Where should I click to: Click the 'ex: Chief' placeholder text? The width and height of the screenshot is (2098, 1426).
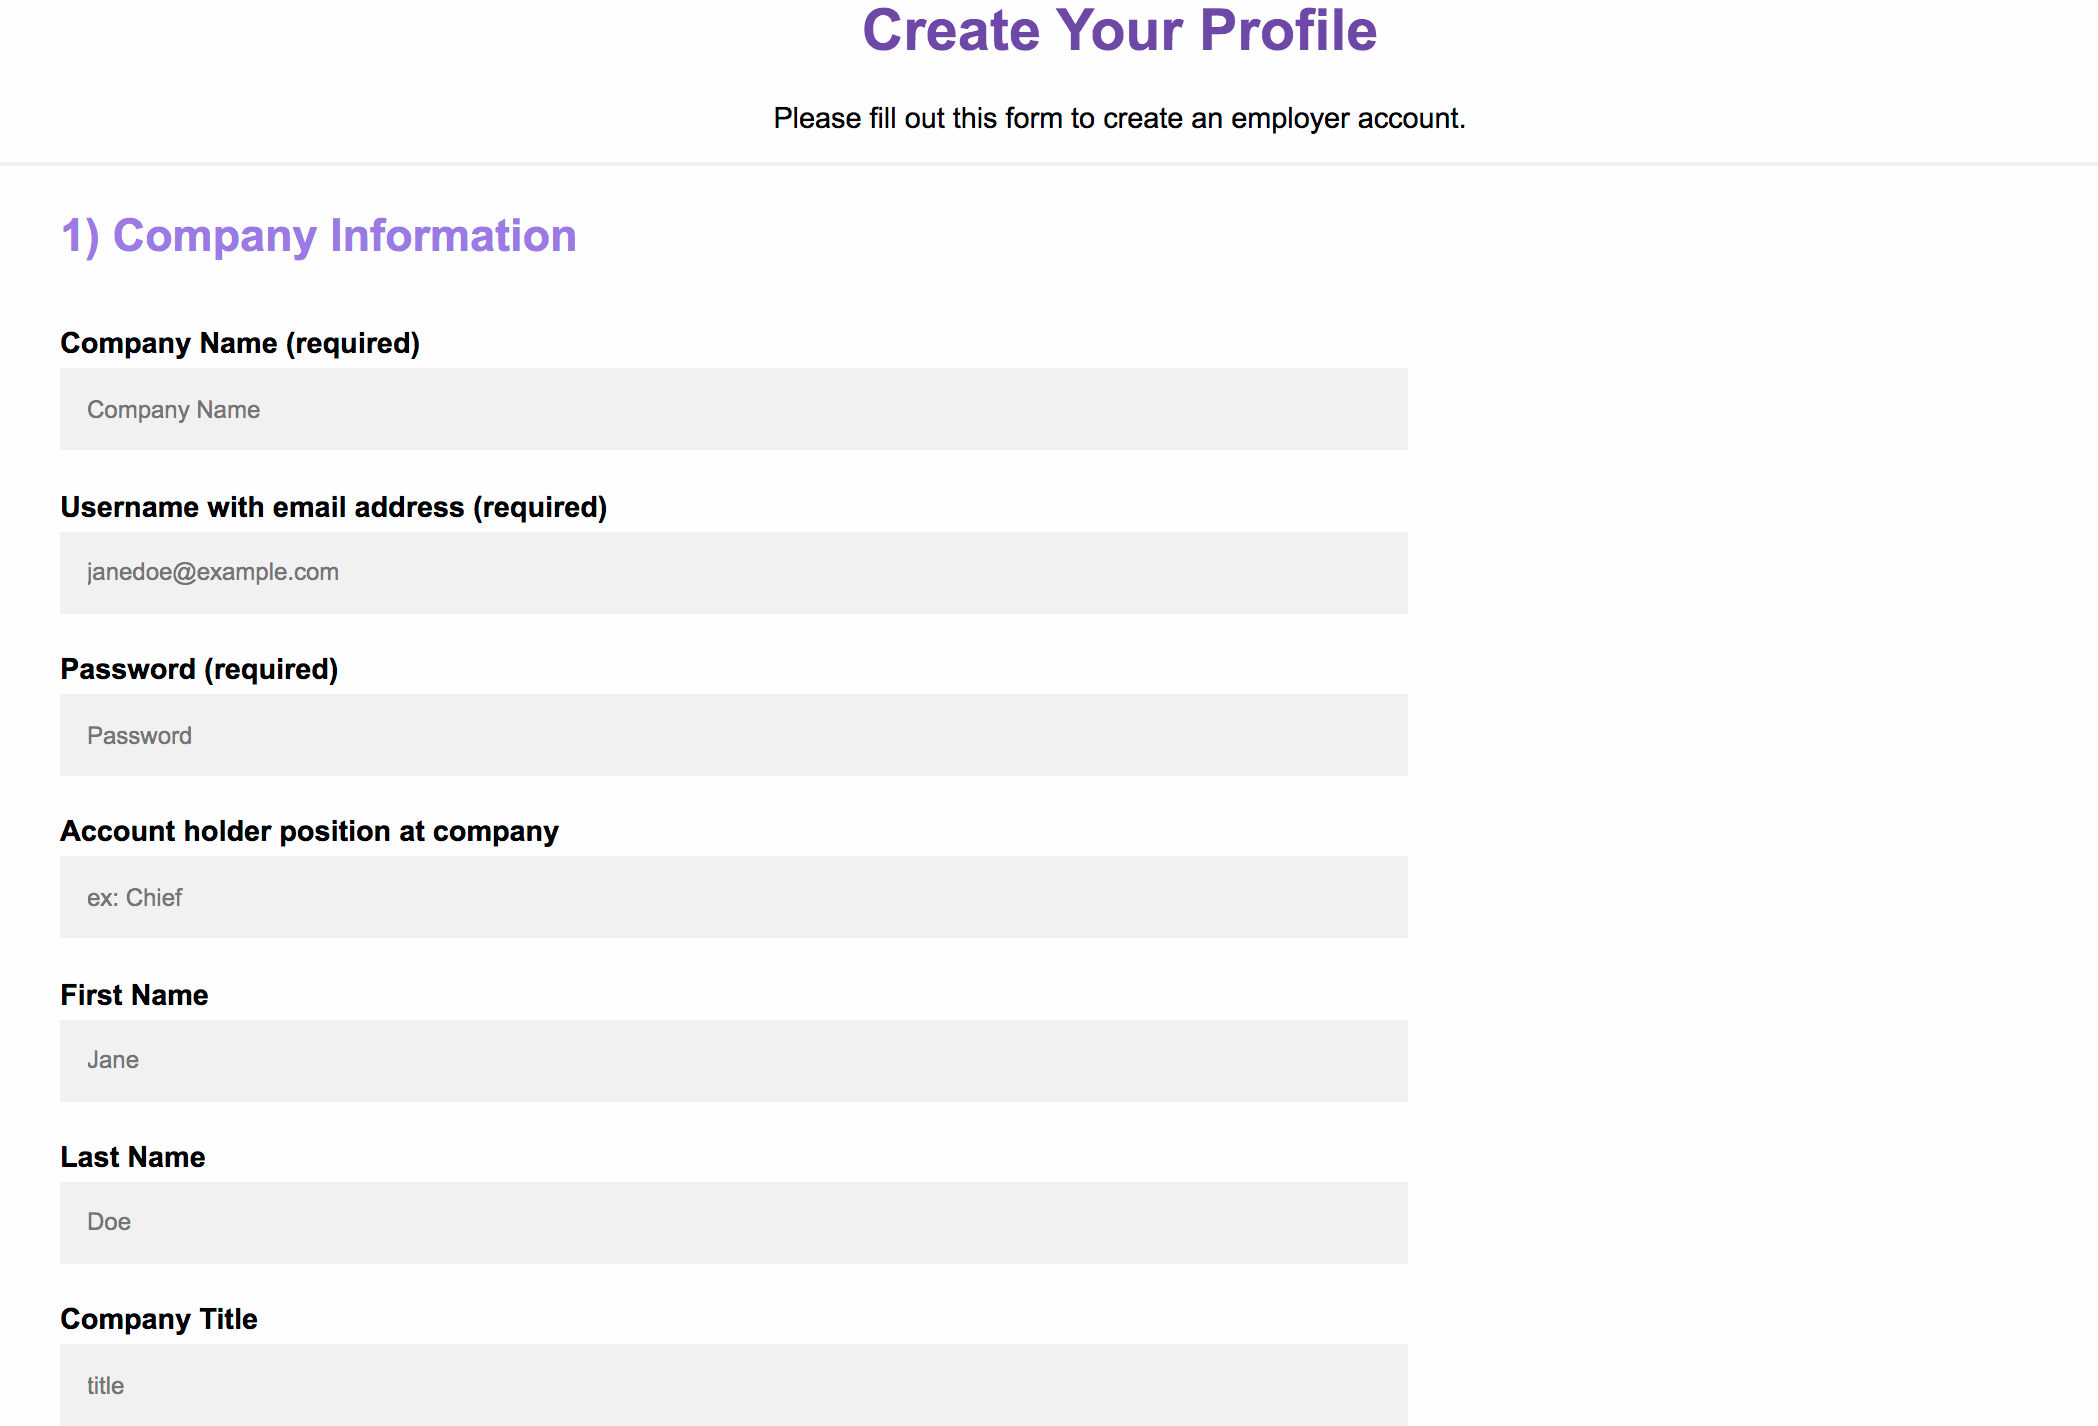click(134, 898)
